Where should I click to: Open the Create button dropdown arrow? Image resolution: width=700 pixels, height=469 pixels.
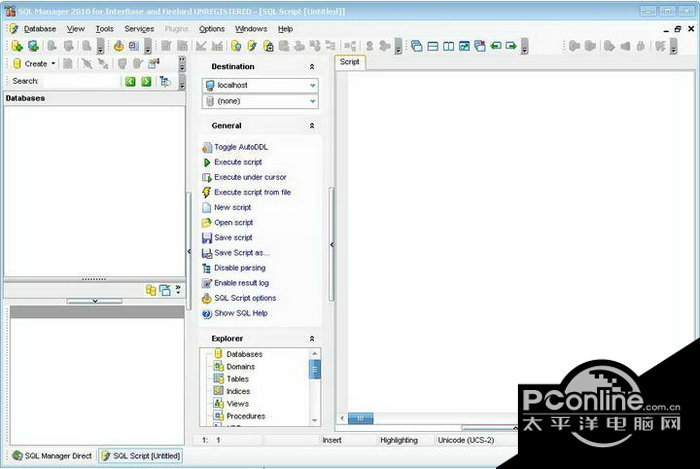point(53,64)
